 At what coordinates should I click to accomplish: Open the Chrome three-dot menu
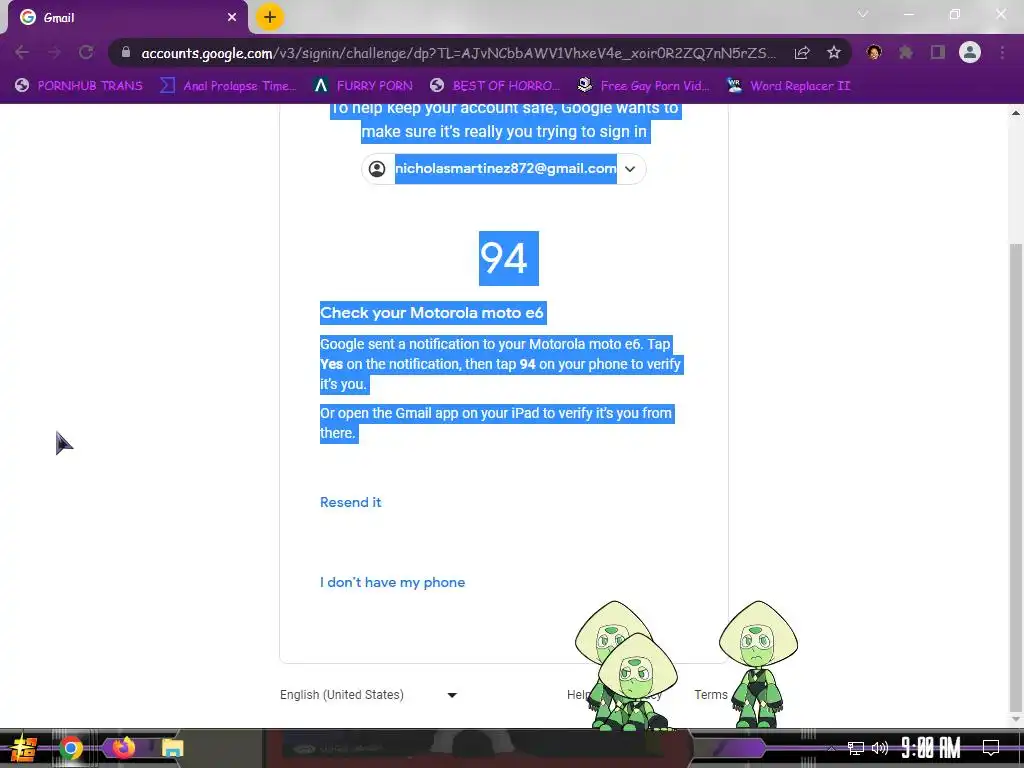click(x=1002, y=52)
